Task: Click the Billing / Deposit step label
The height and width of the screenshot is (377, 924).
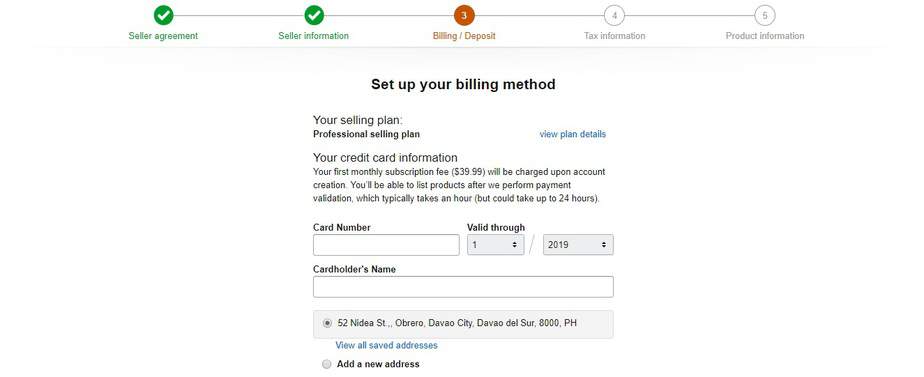Action: click(464, 36)
